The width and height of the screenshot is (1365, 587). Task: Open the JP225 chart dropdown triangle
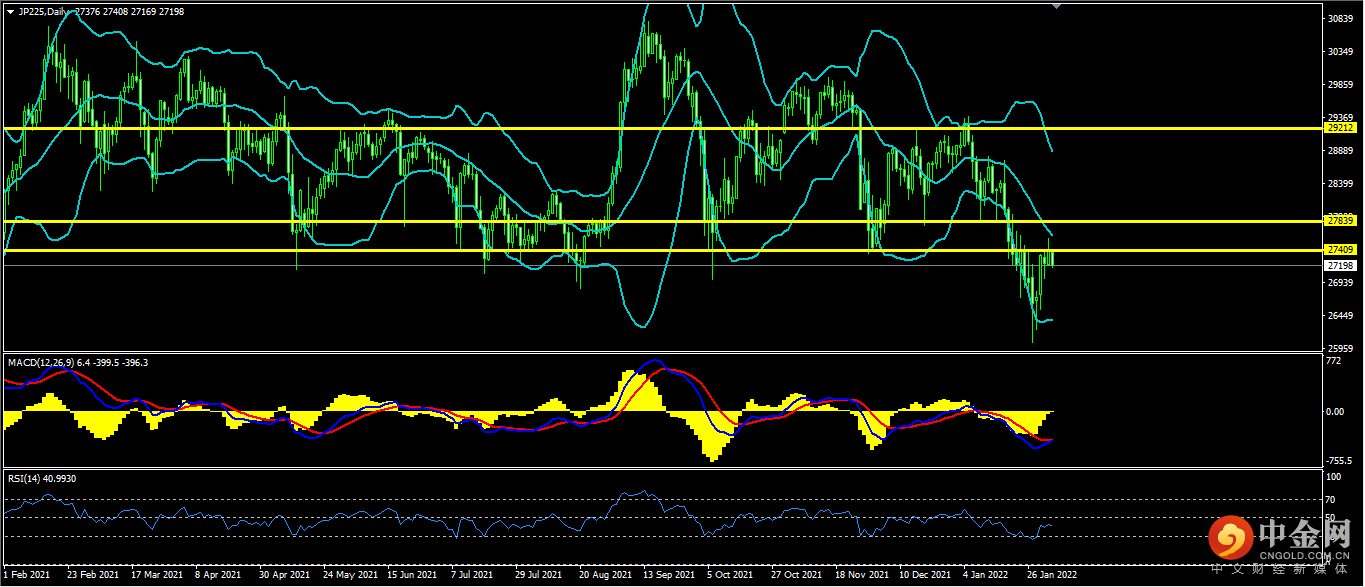click(11, 12)
